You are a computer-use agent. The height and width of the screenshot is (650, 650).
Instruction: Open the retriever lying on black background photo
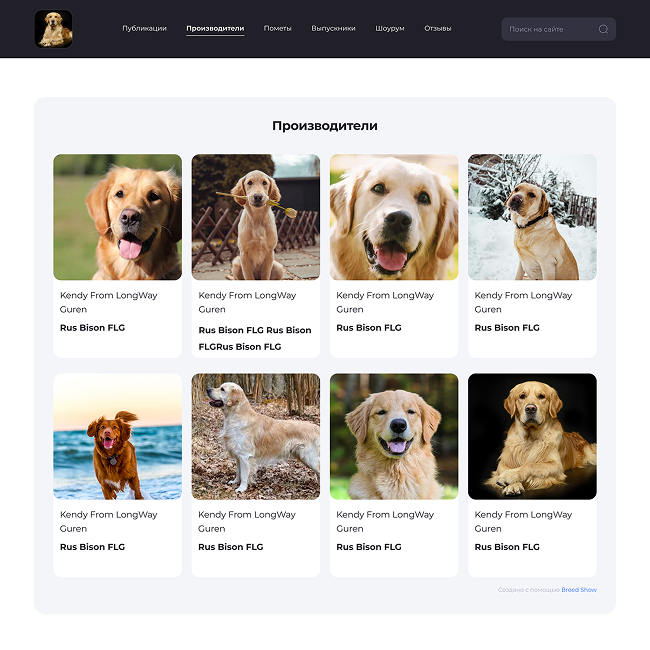pyautogui.click(x=532, y=436)
